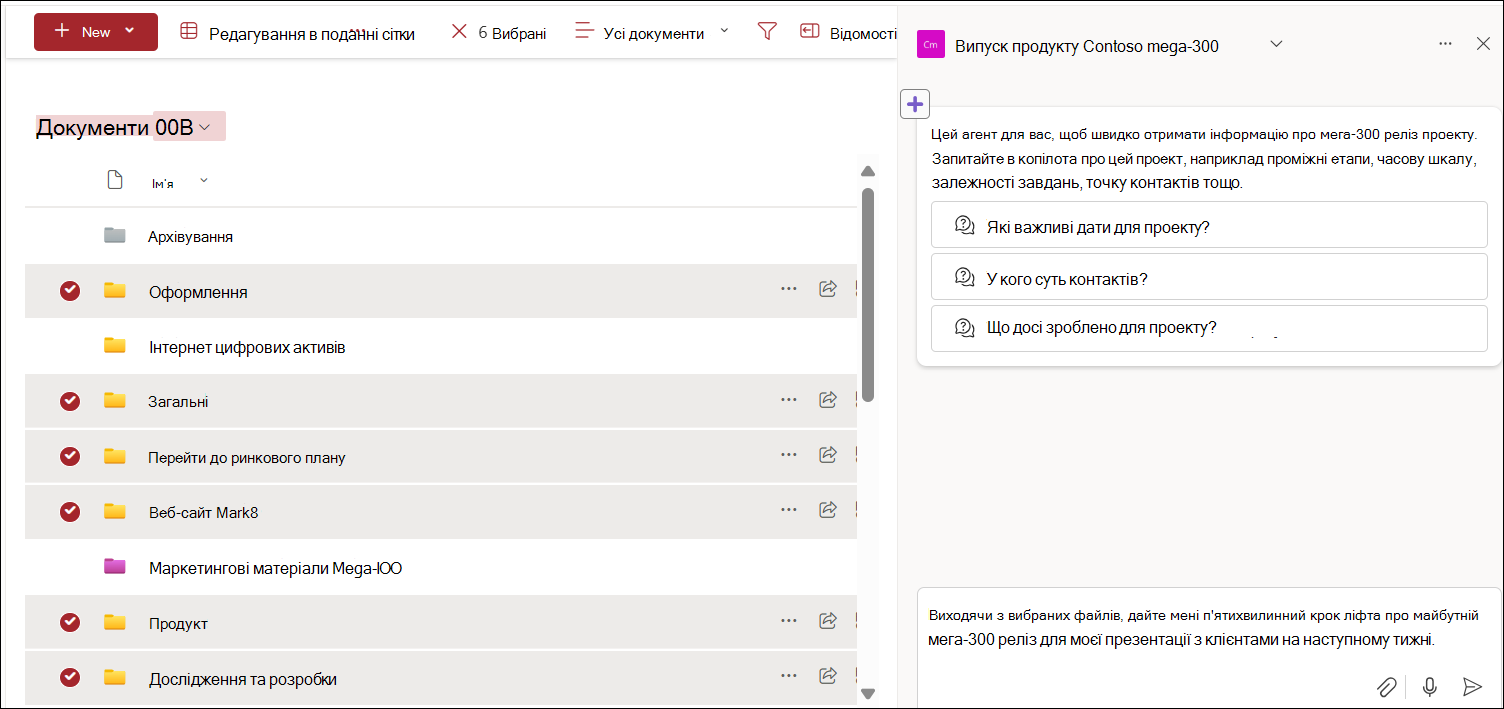
Task: Click the microphone dictation icon
Action: [1430, 686]
